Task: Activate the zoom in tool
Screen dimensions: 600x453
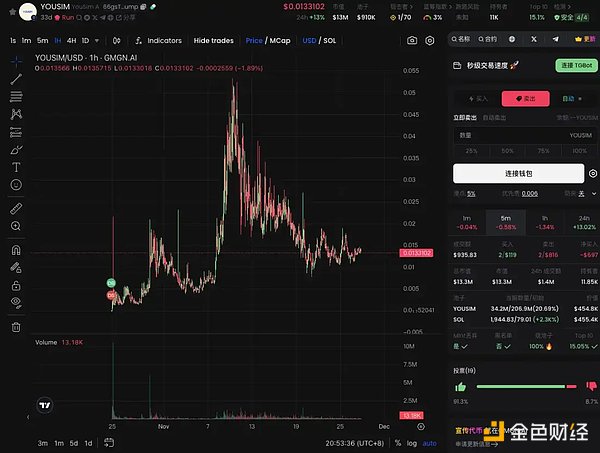Action: [16, 226]
